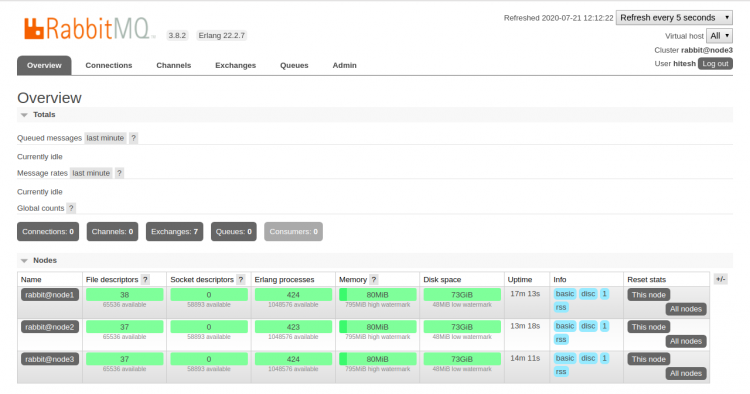Open the Exchanges: 7 count button
This screenshot has width=750, height=394.
click(x=175, y=231)
